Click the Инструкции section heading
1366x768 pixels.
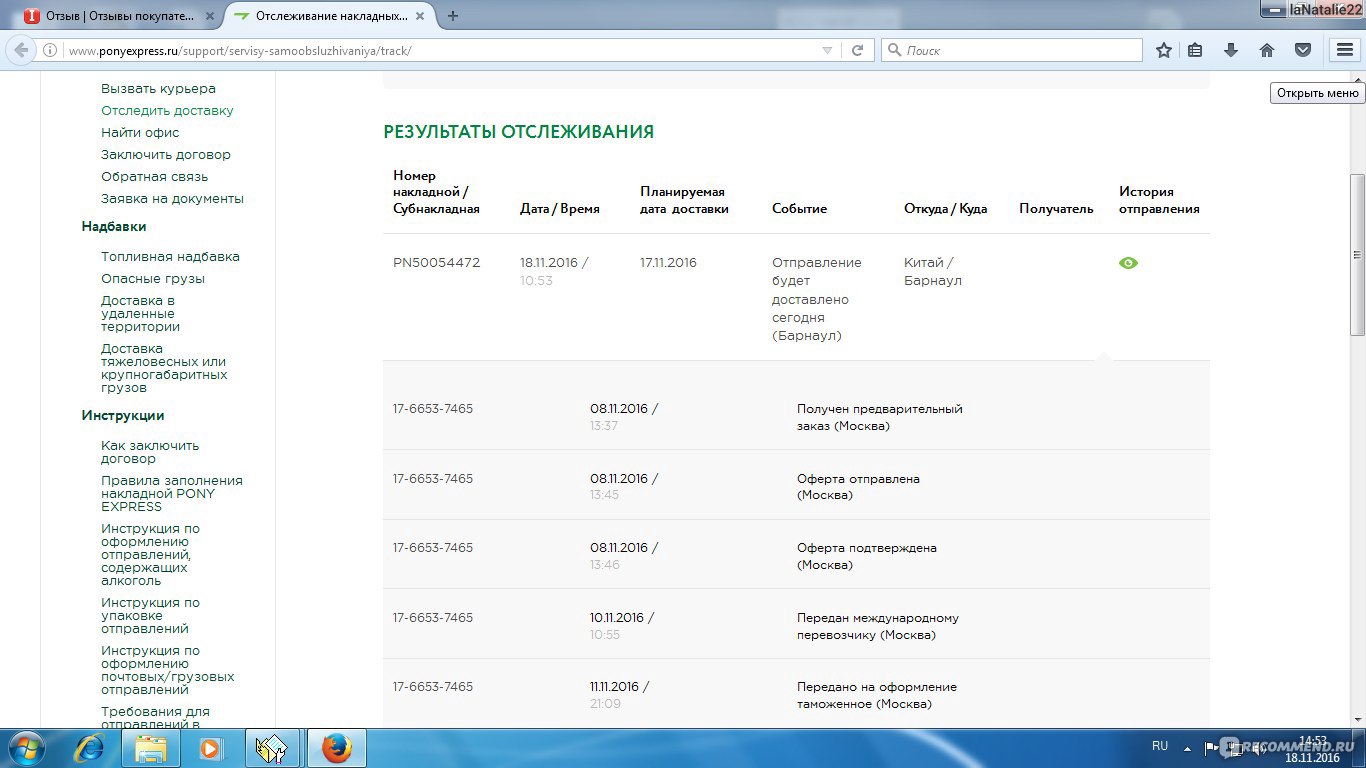[x=123, y=416]
